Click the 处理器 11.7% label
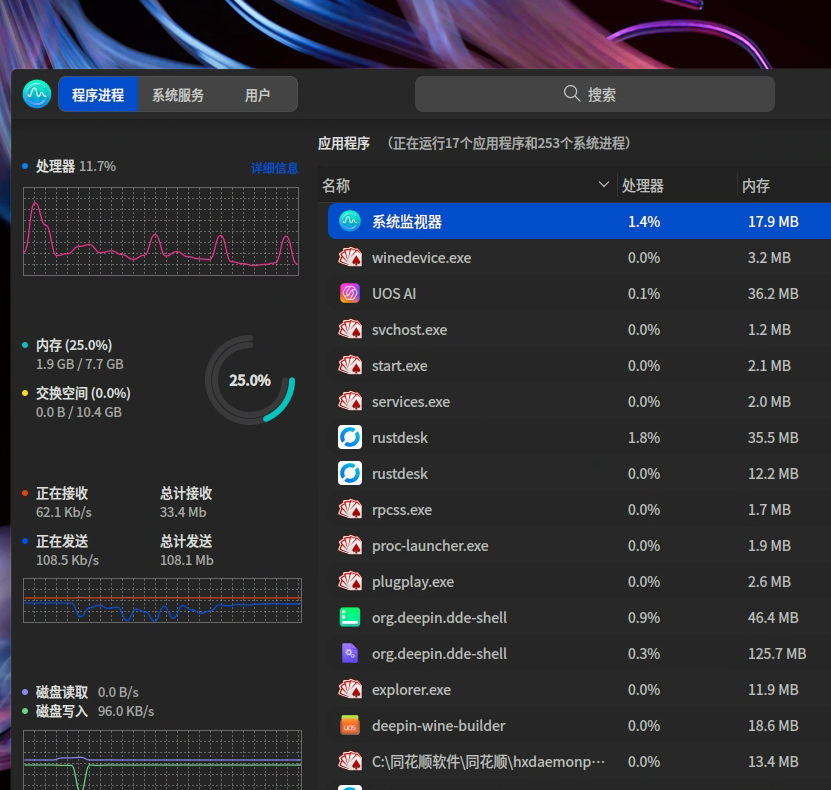 (x=76, y=166)
